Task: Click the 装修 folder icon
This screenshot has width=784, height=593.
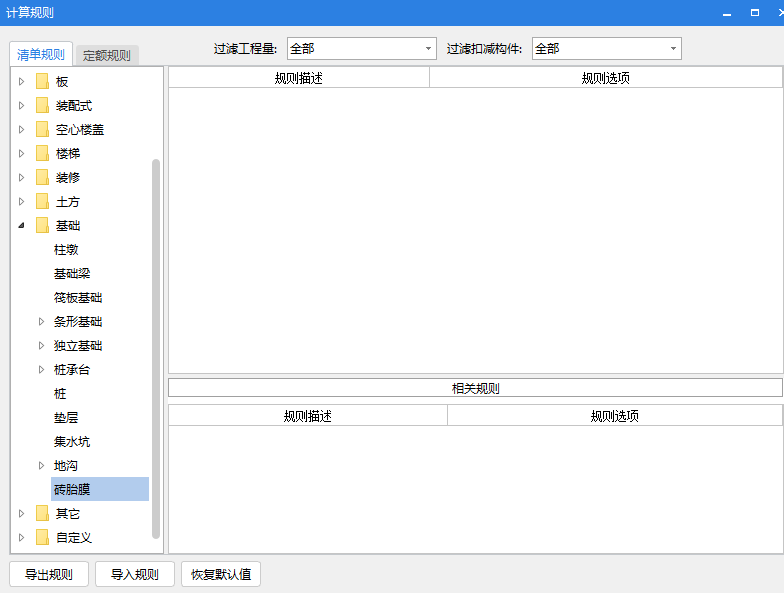Action: (42, 178)
